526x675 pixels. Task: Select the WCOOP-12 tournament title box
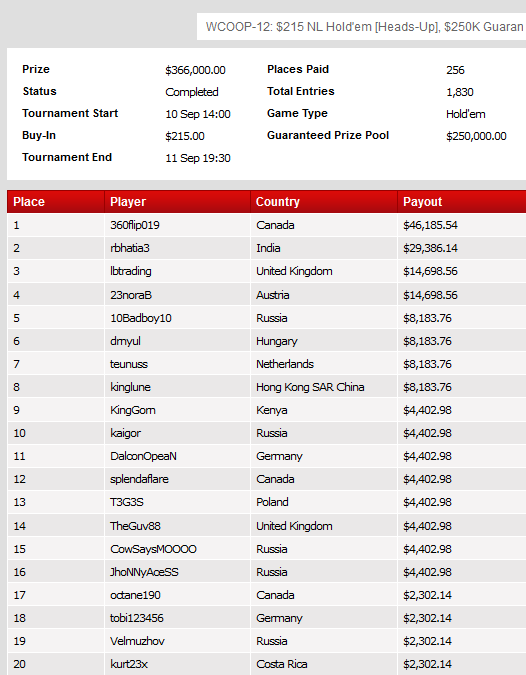pos(362,27)
